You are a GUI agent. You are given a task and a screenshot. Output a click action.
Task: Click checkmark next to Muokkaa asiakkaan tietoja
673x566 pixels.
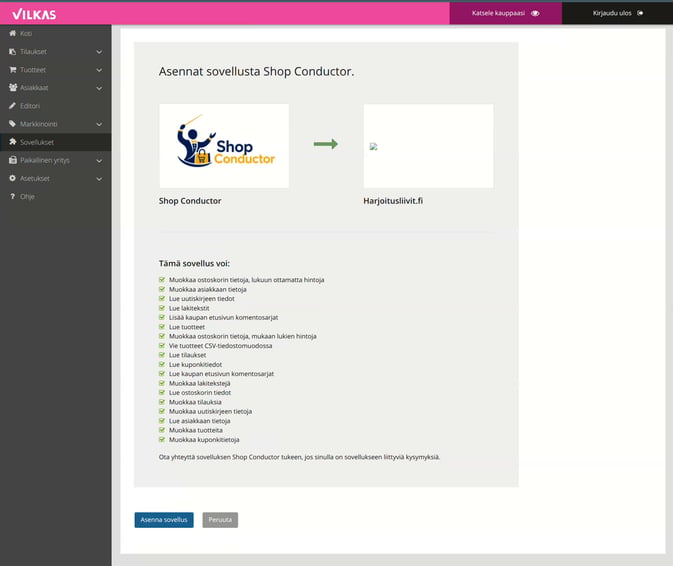coord(162,289)
